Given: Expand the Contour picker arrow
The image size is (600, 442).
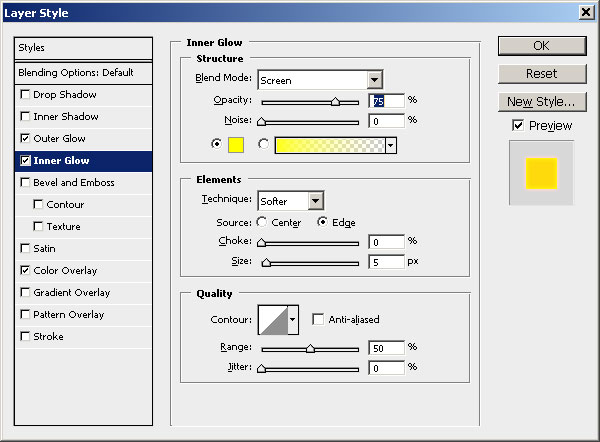Looking at the screenshot, I should 293,320.
